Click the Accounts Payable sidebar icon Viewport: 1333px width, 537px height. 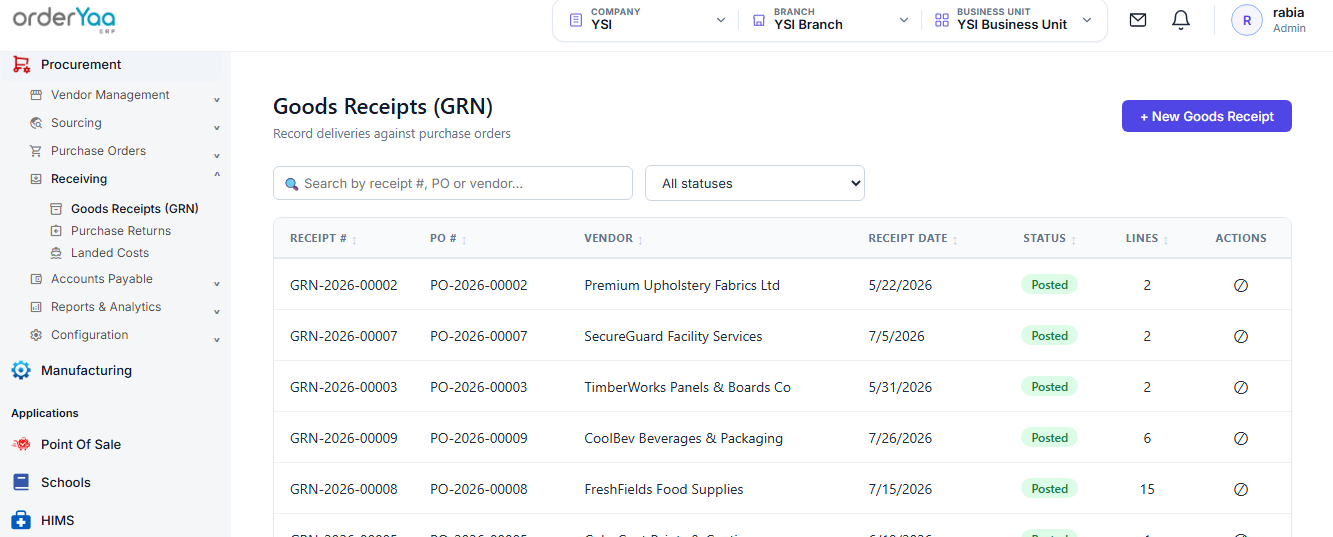coord(36,279)
